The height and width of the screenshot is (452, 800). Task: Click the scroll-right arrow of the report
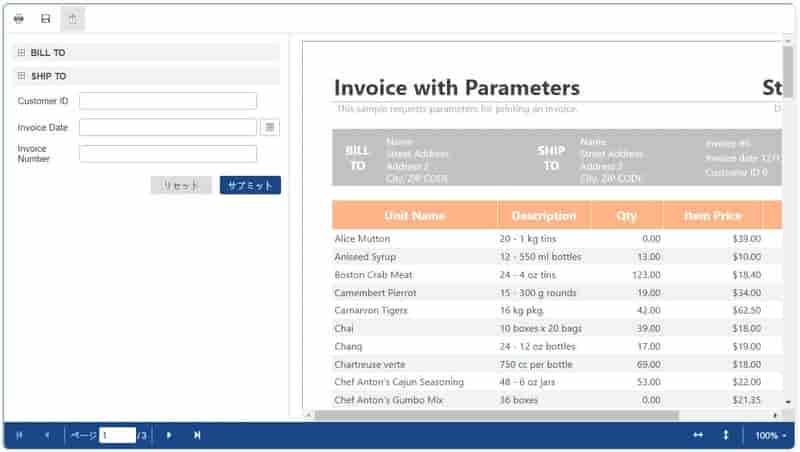(775, 415)
